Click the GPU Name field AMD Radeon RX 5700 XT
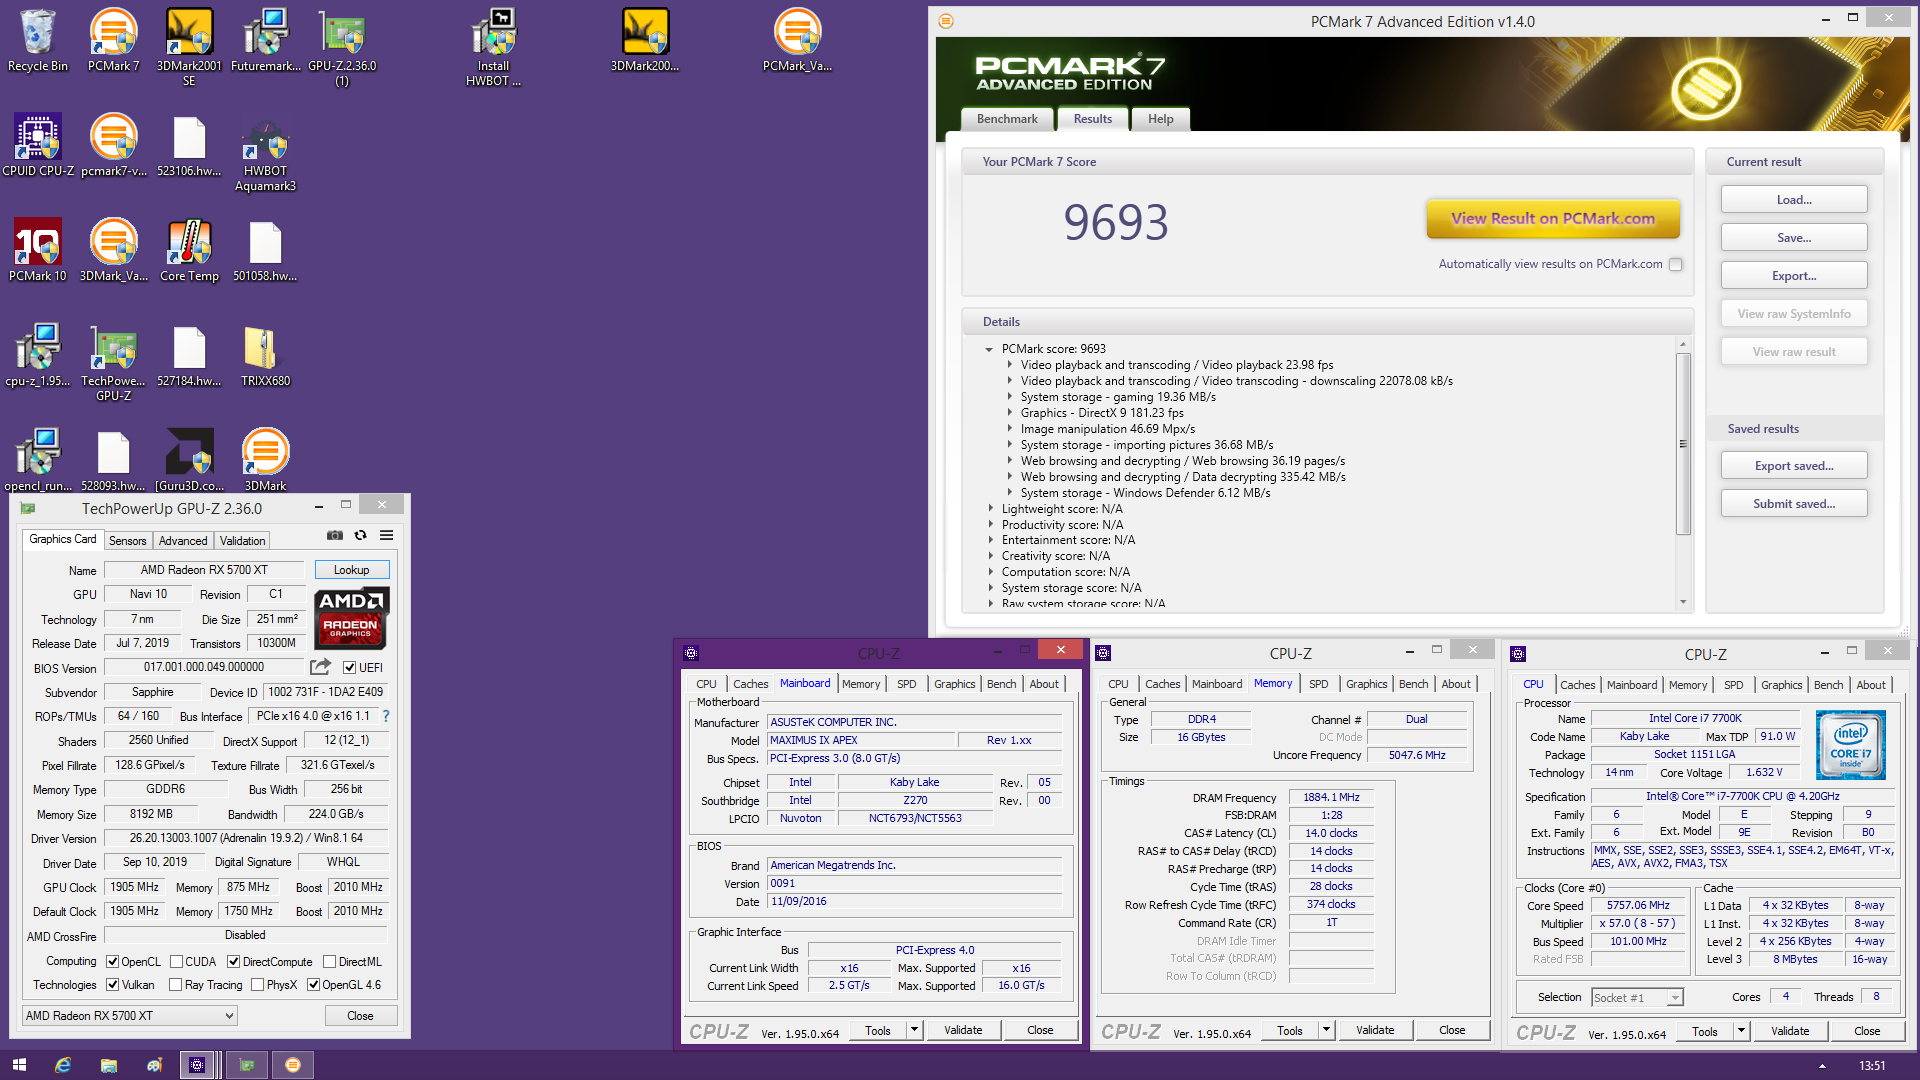The image size is (1920, 1080). point(204,570)
